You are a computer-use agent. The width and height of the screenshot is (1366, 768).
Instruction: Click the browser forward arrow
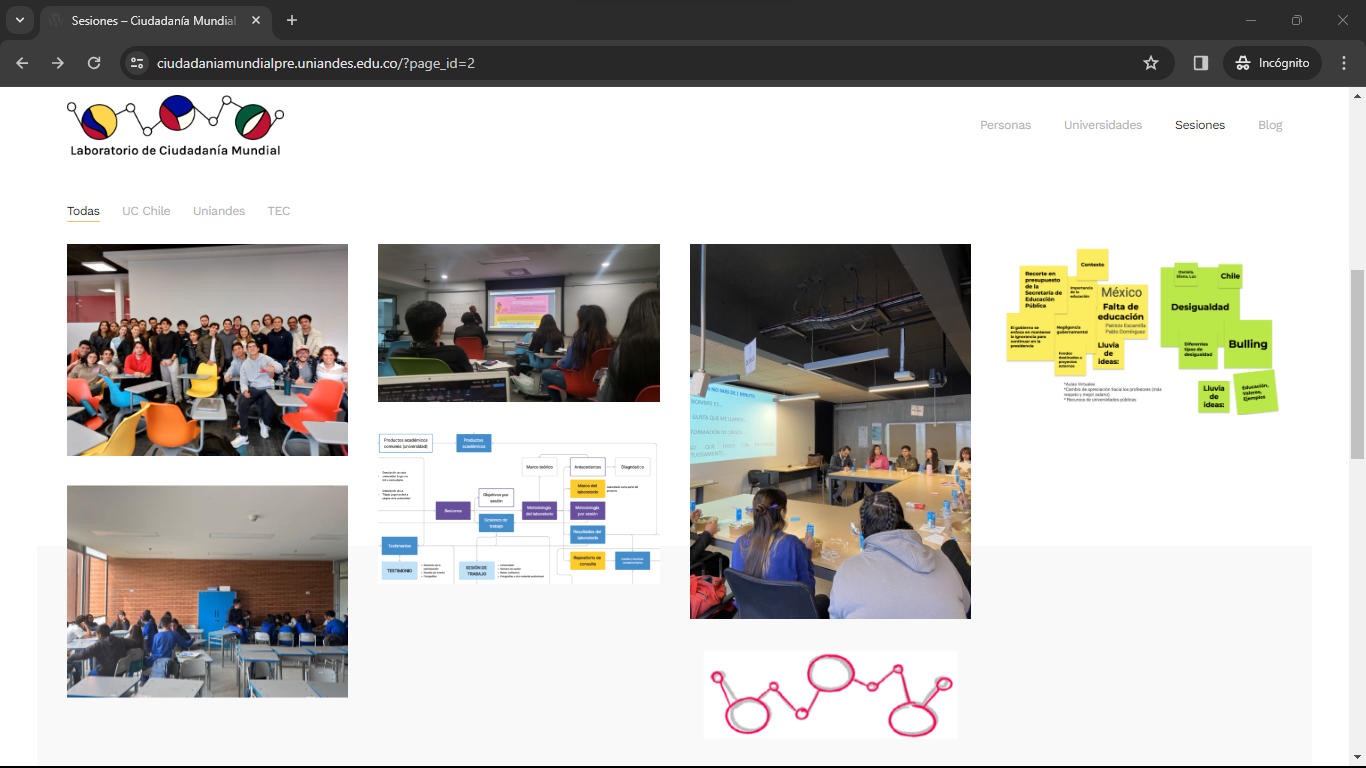[58, 63]
